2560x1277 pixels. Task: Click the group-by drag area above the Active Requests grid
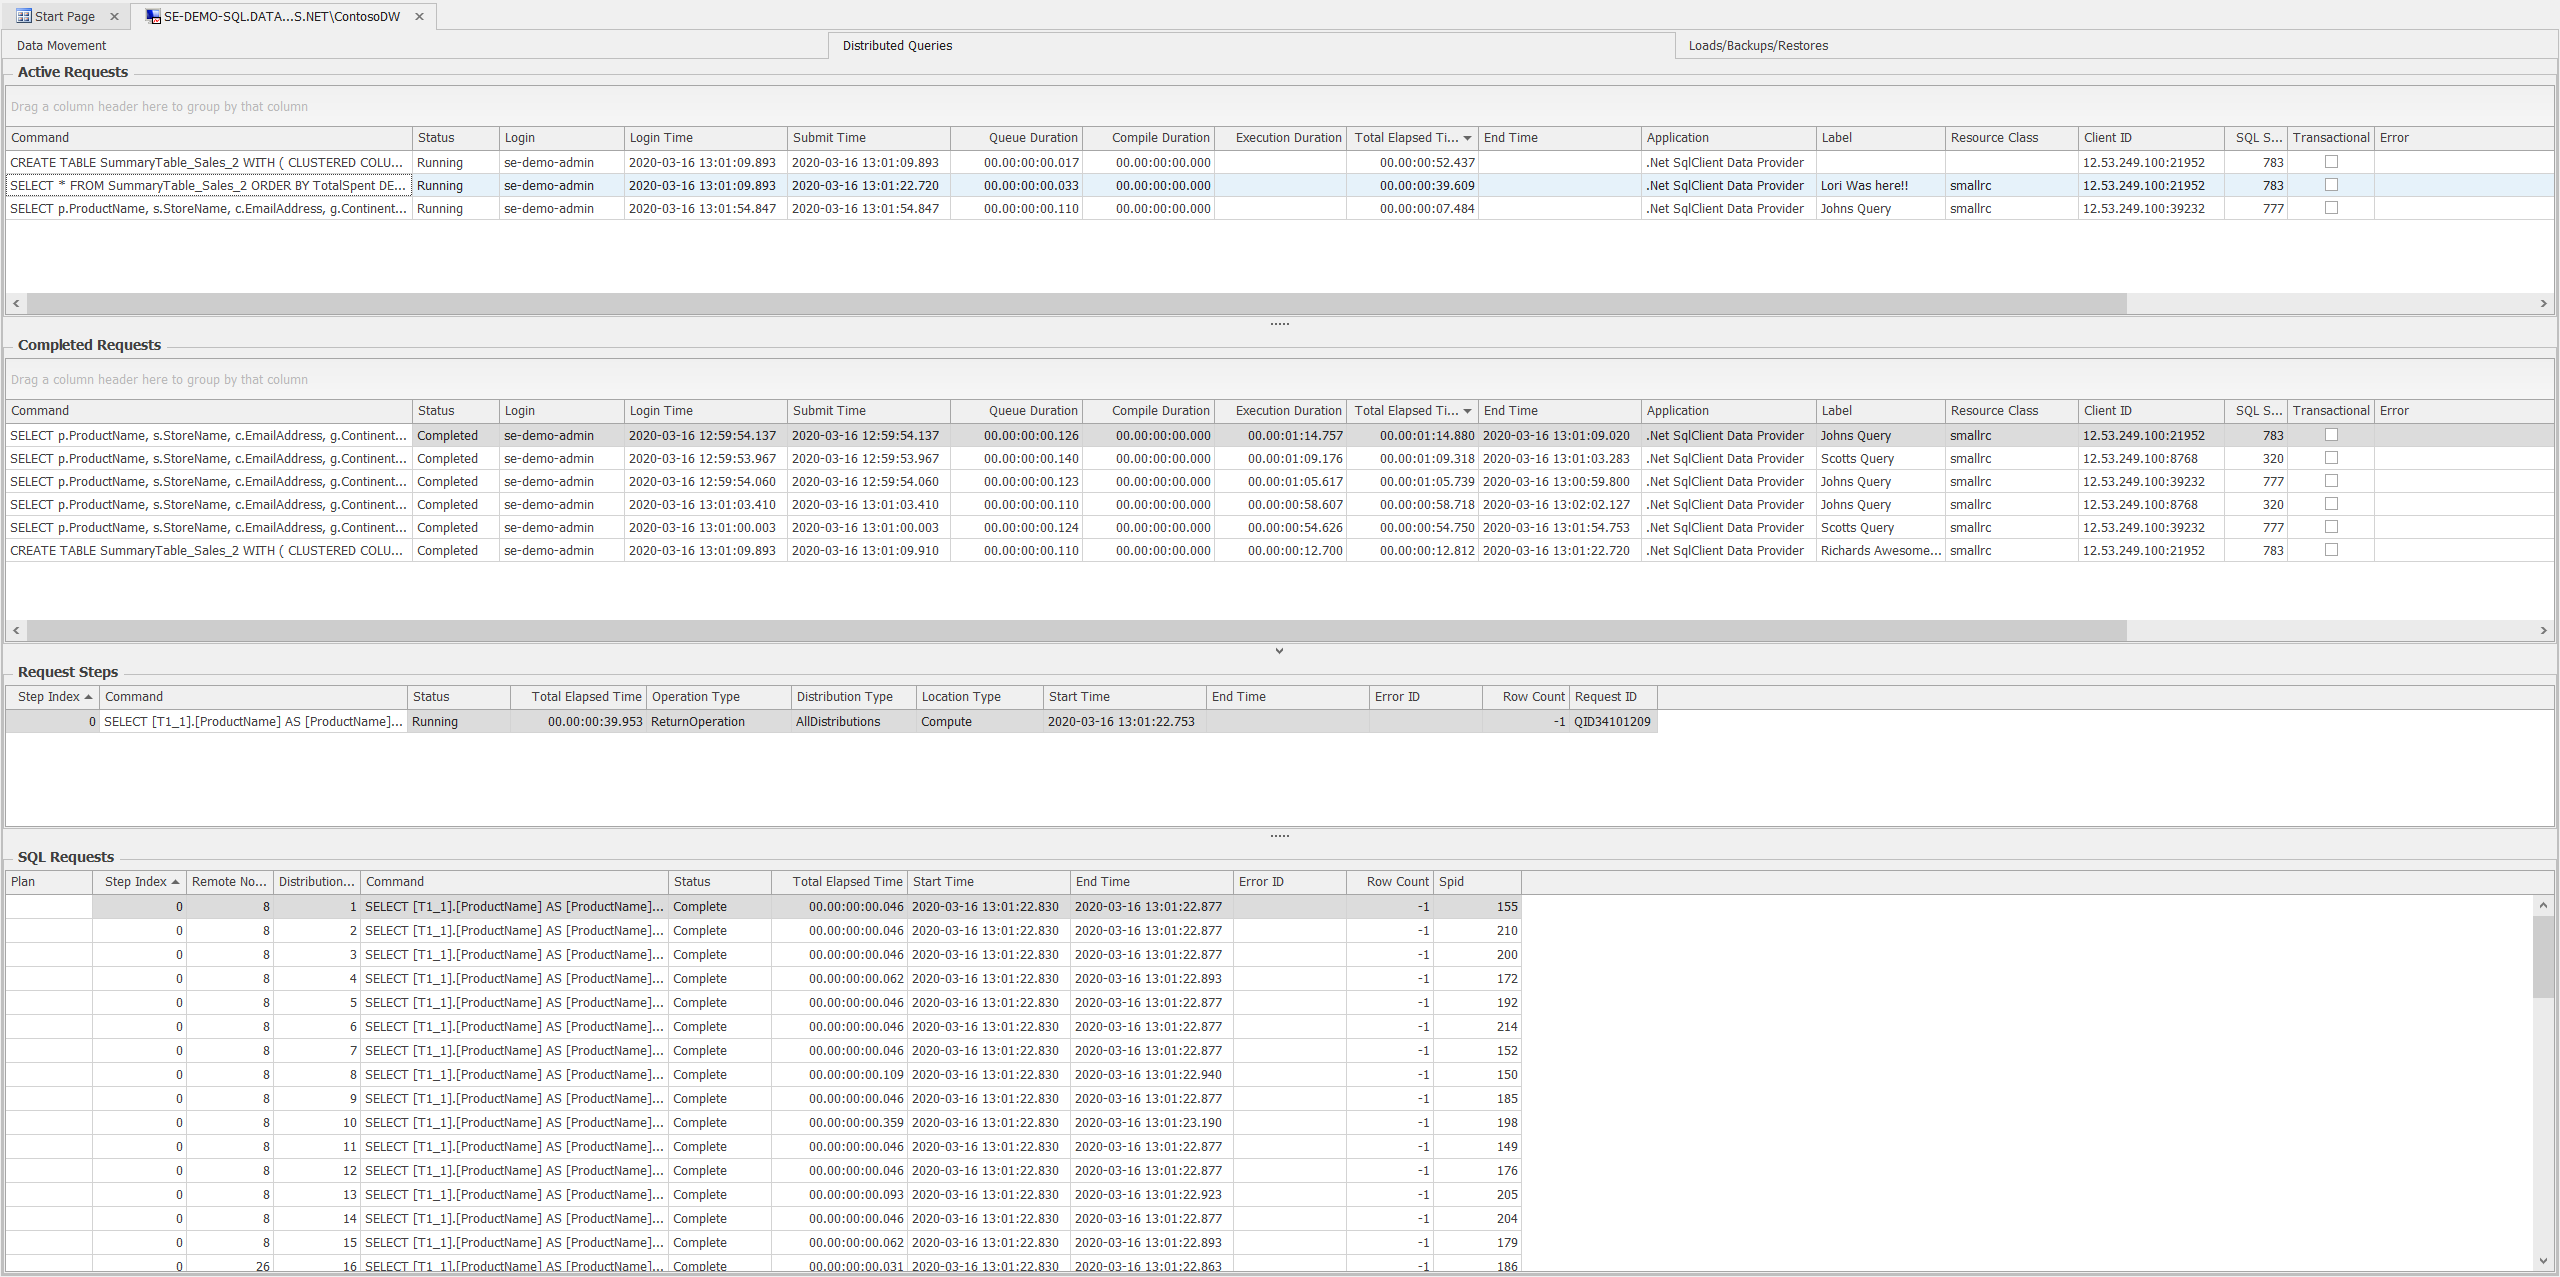[160, 106]
